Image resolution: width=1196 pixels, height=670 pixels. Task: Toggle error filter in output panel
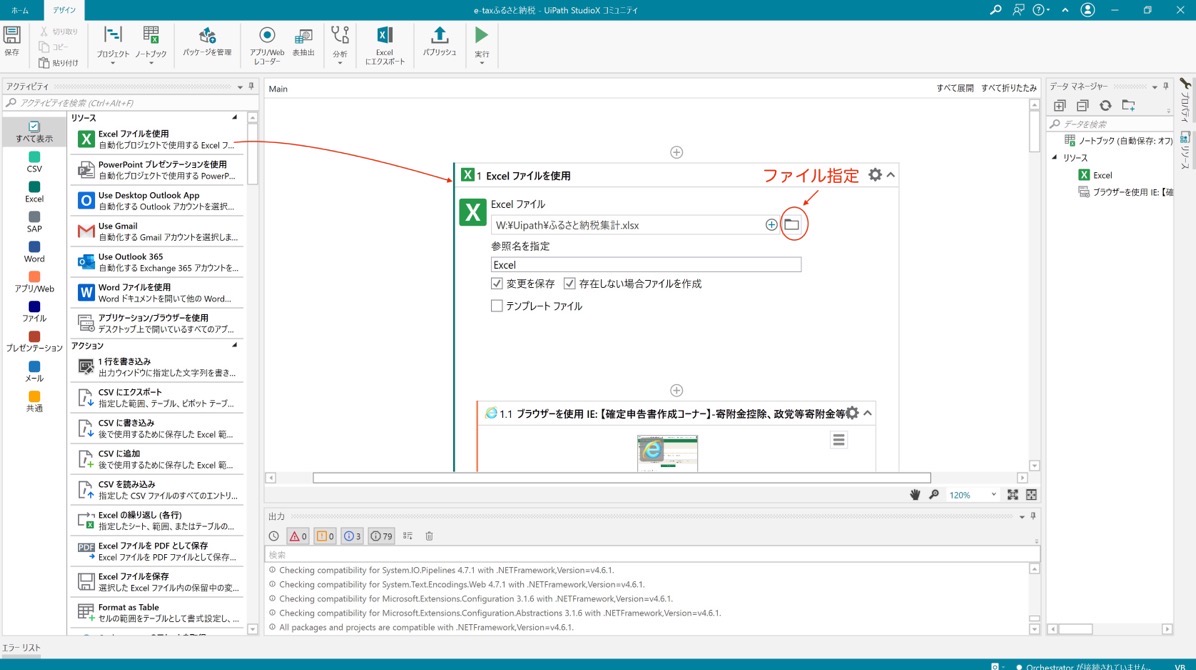pyautogui.click(x=297, y=536)
